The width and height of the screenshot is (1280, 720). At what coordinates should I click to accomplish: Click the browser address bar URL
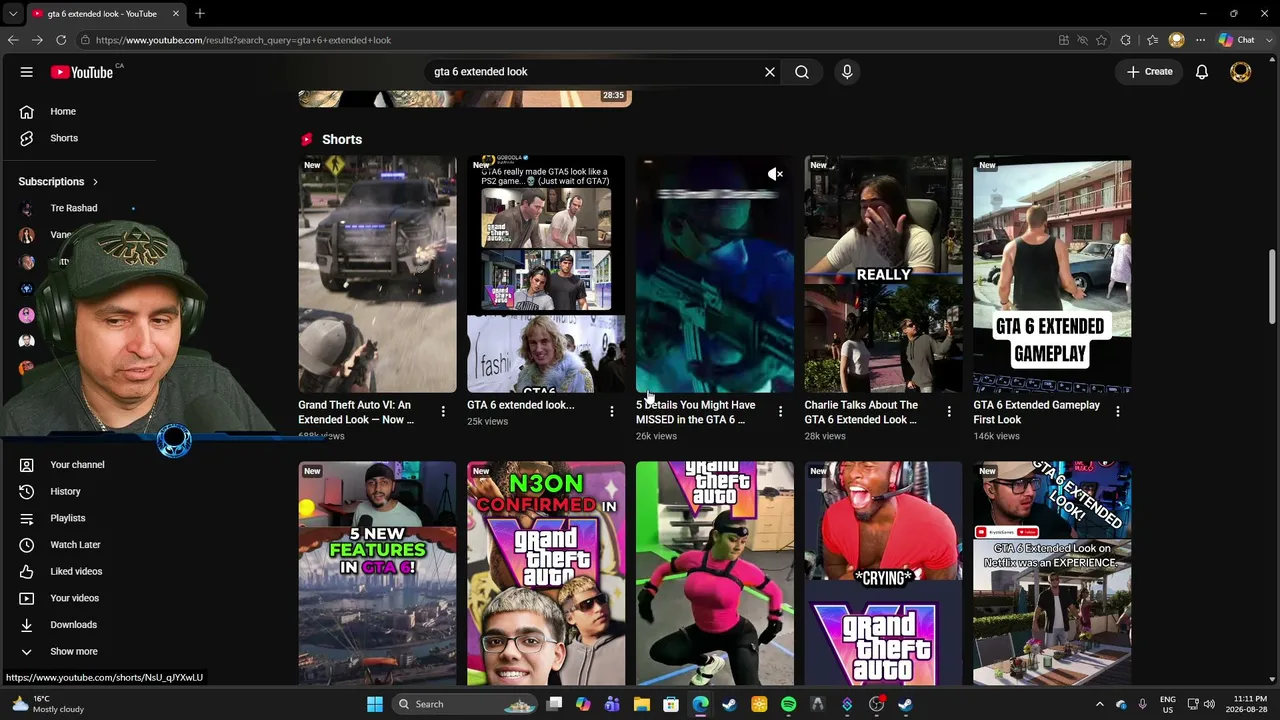click(x=243, y=40)
